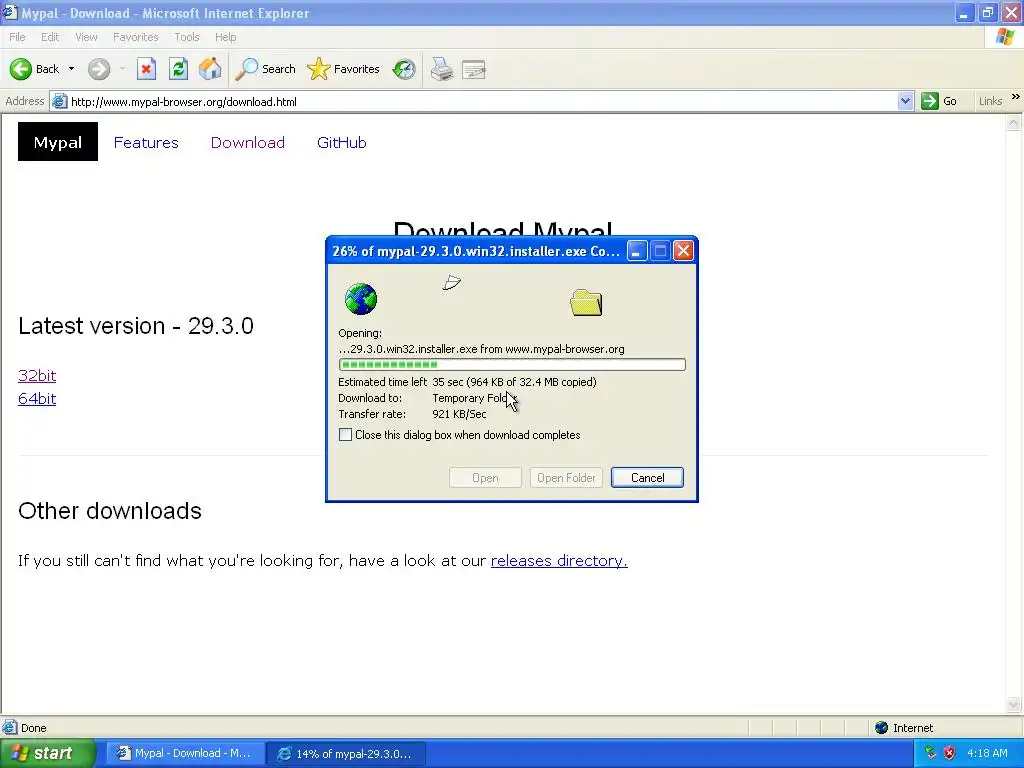
Task: Open the Features page link
Action: pos(146,142)
